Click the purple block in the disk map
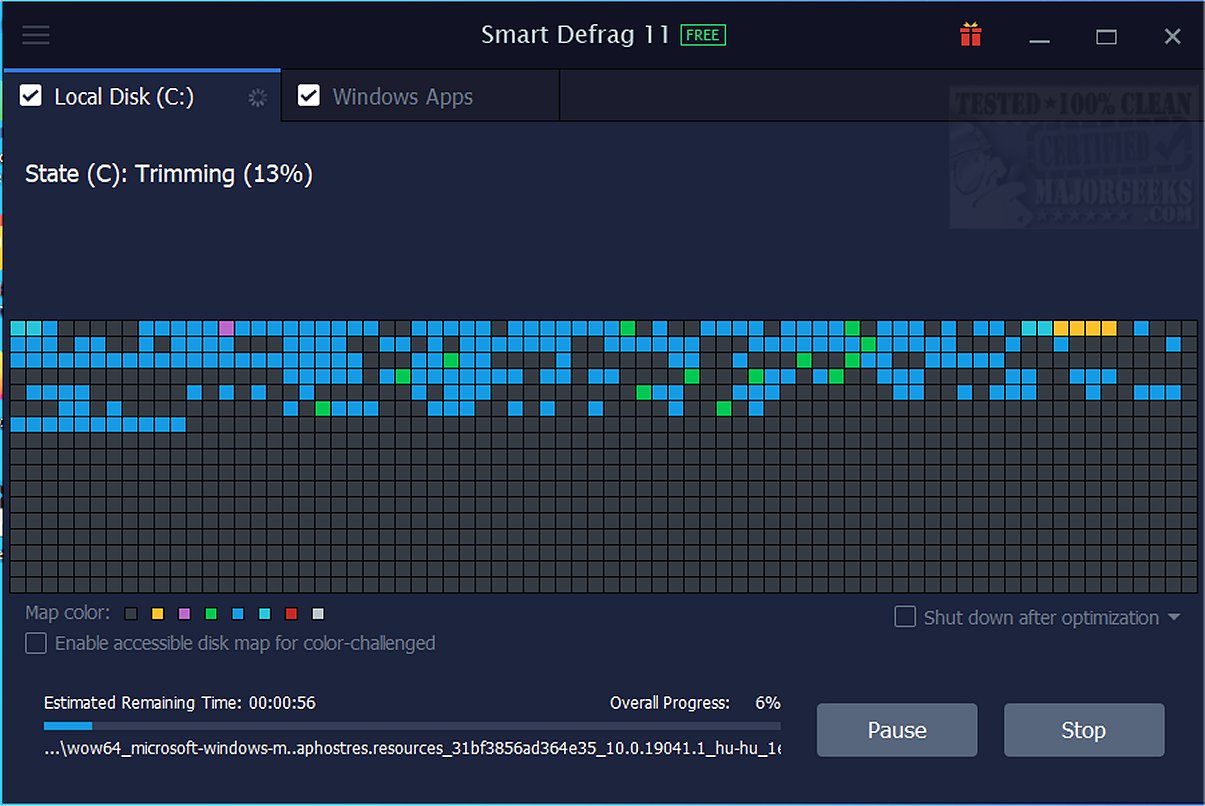This screenshot has height=806, width=1205. pos(226,328)
